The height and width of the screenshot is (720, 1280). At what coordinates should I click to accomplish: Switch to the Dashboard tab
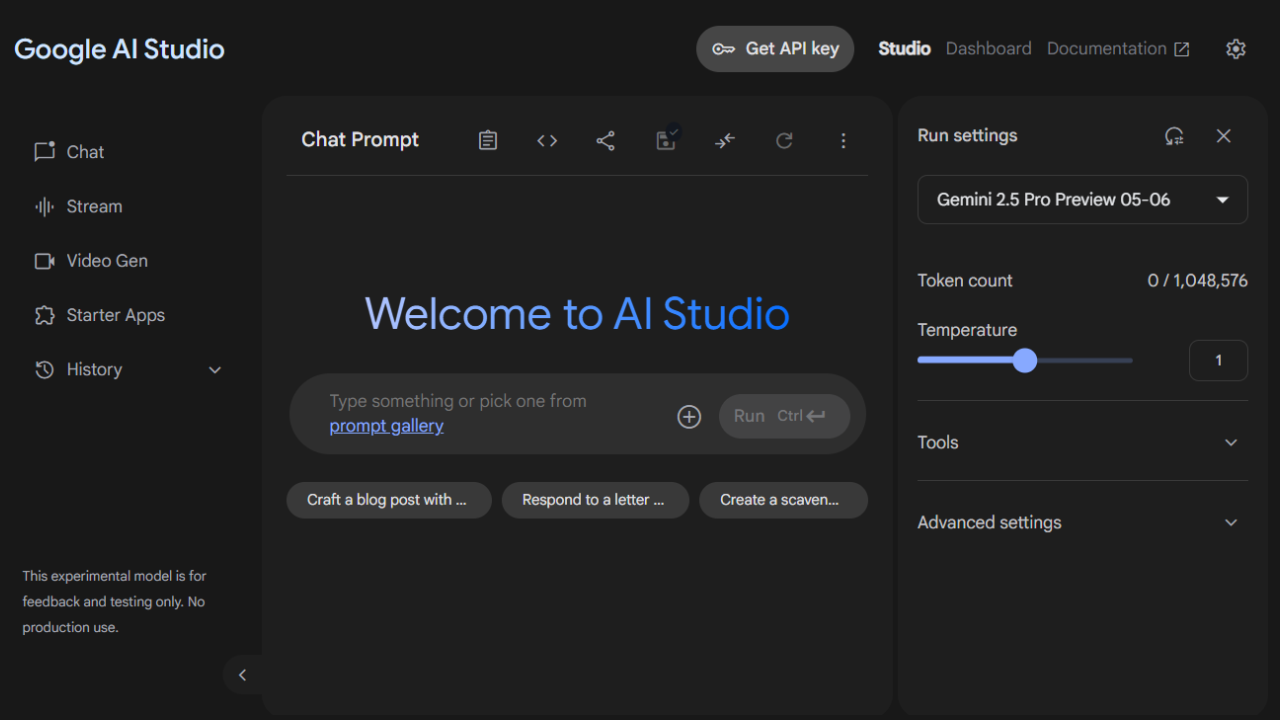coord(988,49)
